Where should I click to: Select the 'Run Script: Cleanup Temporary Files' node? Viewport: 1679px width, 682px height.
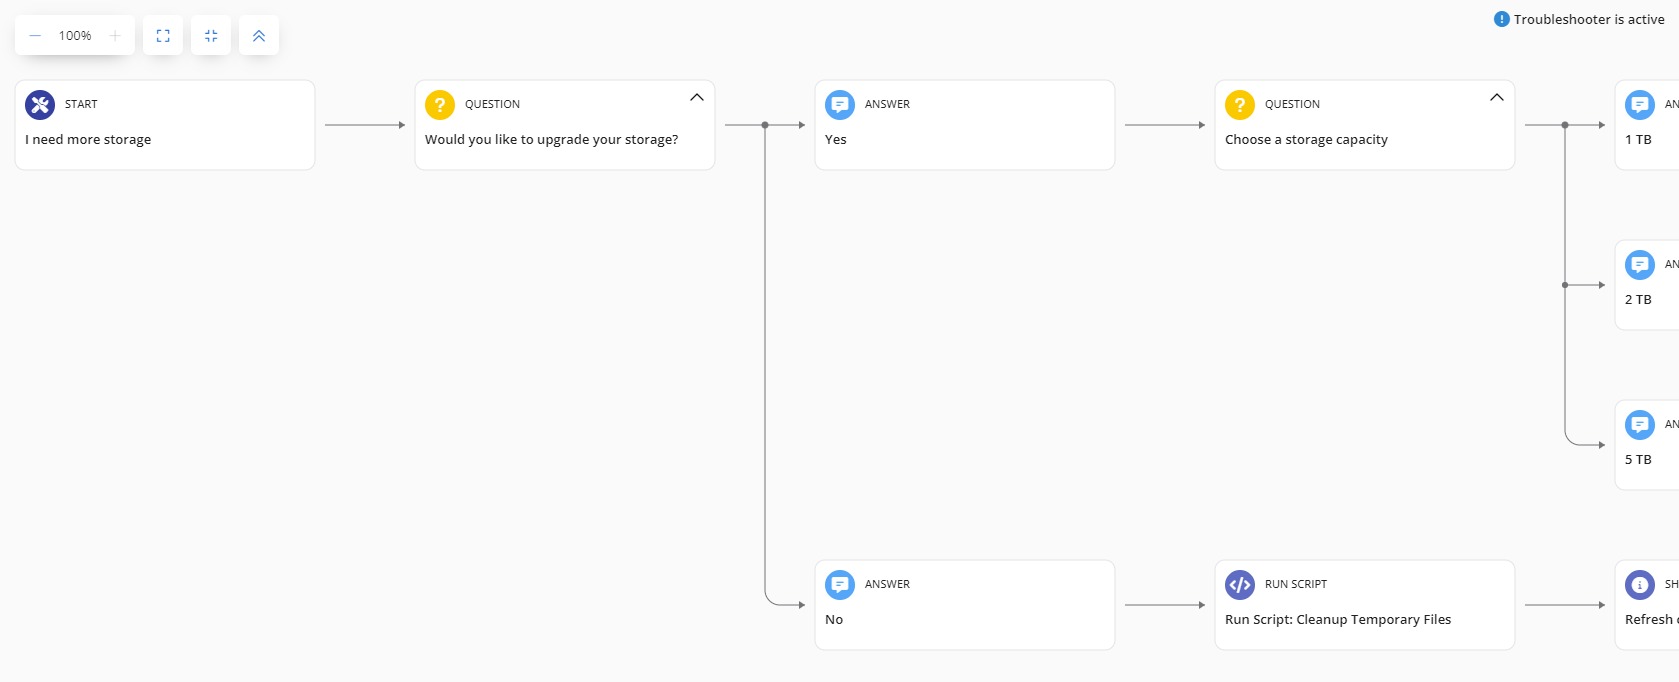(1364, 619)
